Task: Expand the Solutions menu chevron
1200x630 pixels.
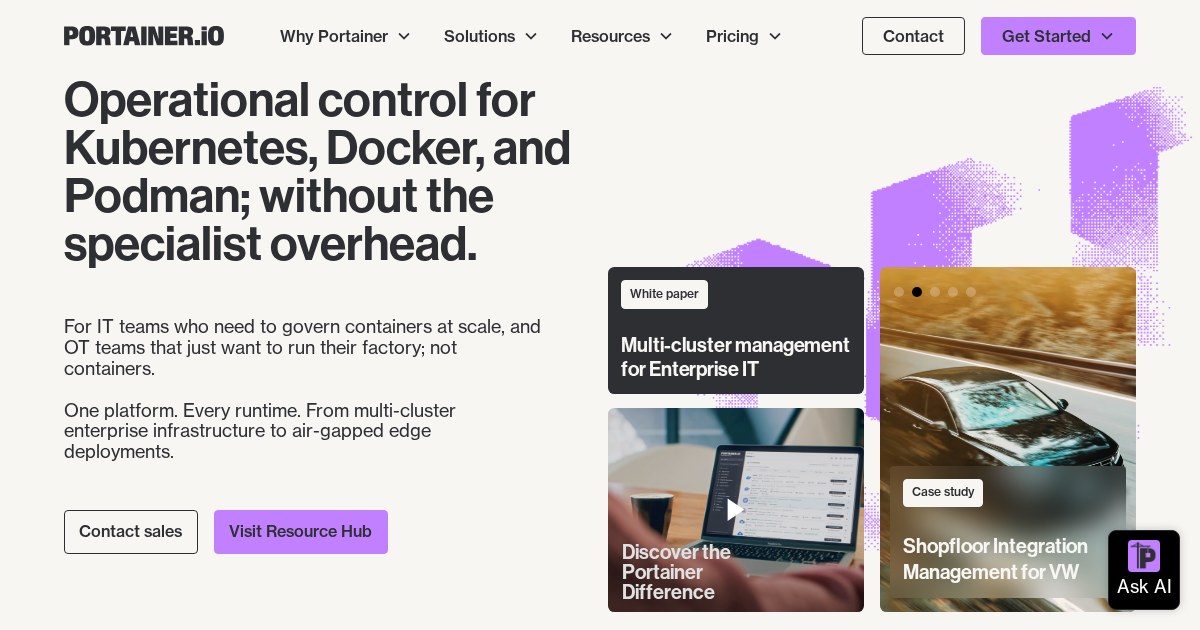Action: point(531,36)
